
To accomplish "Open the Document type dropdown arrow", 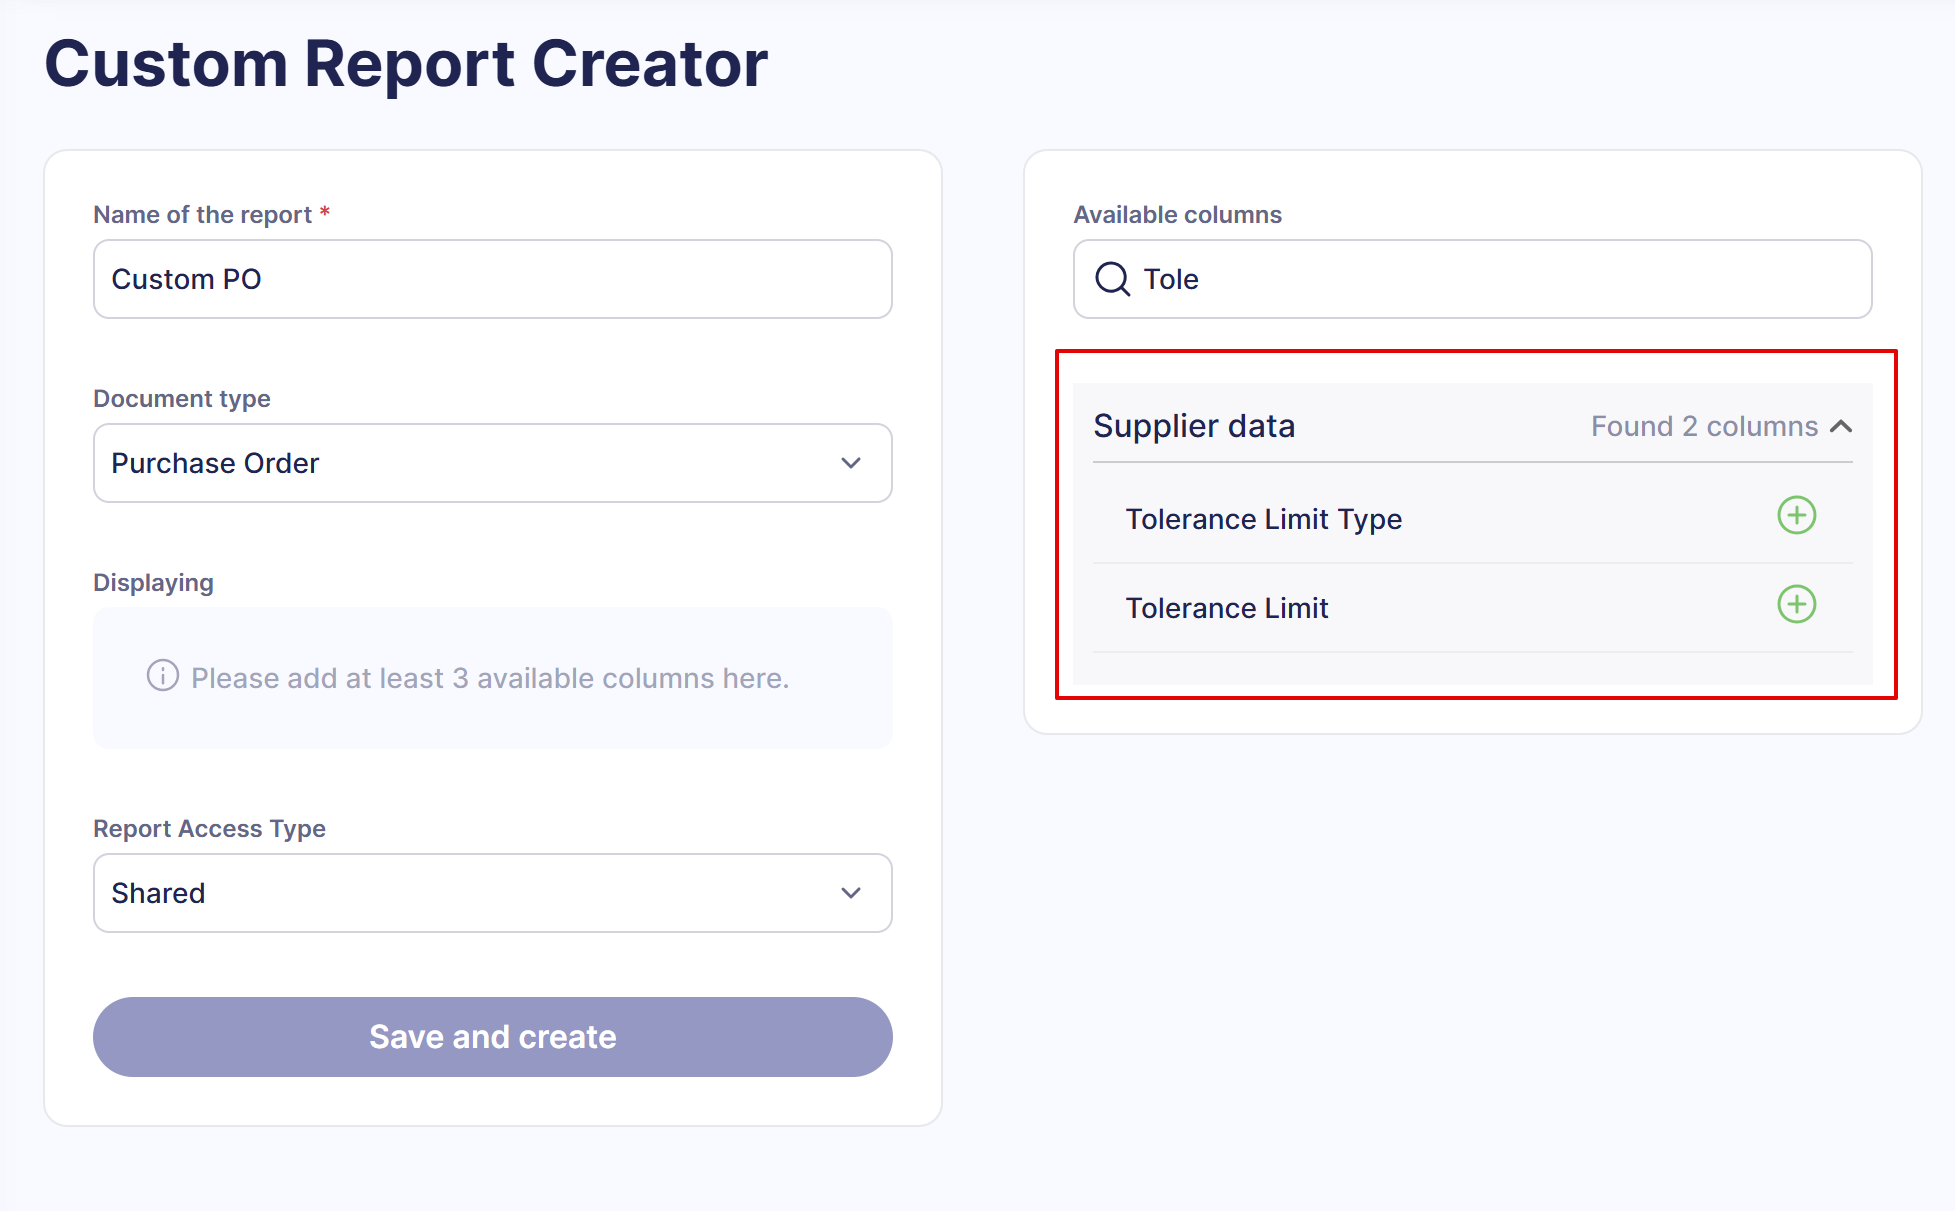I will coord(851,463).
